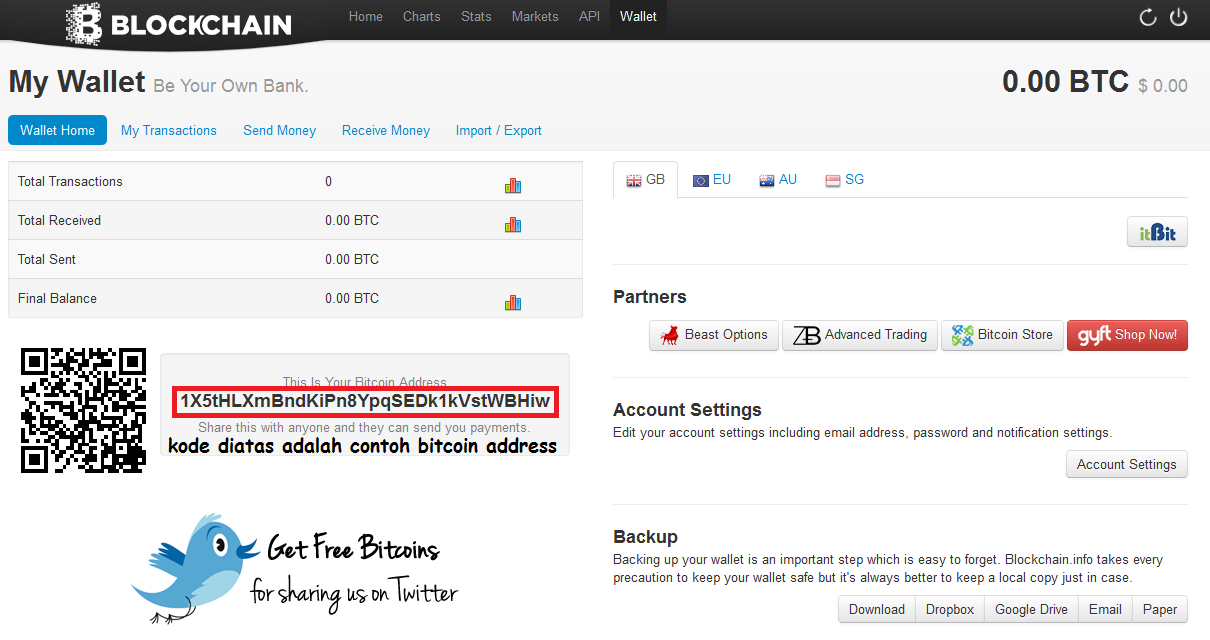Click the Backup heading
This screenshot has width=1210, height=640.
click(645, 537)
